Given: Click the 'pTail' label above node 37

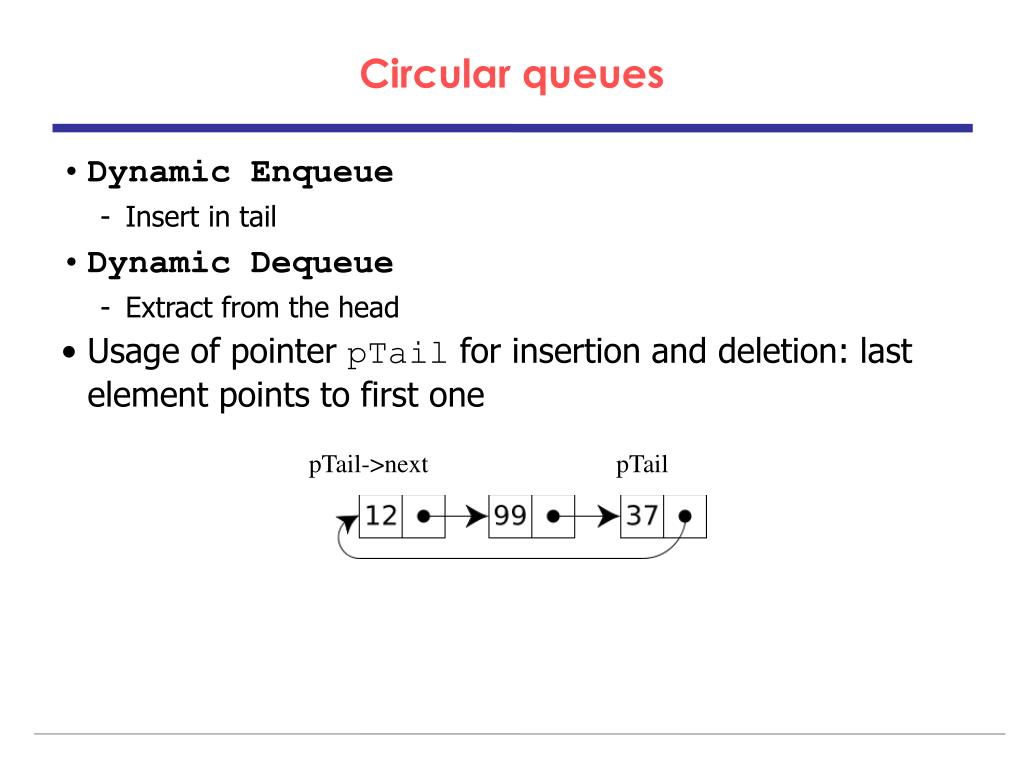Looking at the screenshot, I should pyautogui.click(x=642, y=465).
